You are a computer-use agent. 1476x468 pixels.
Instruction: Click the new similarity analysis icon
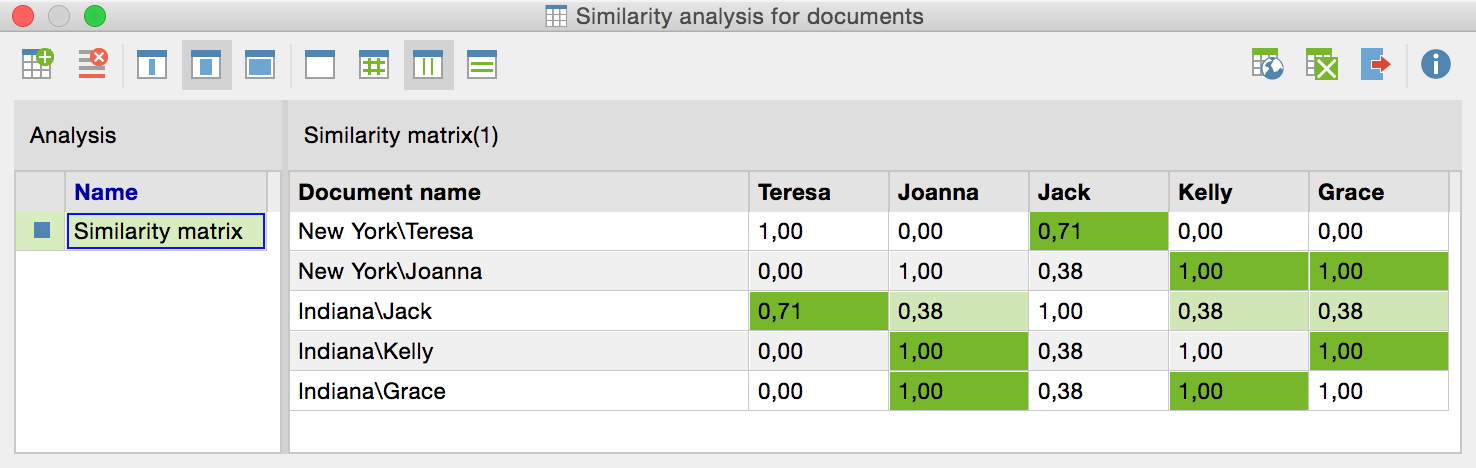click(38, 65)
